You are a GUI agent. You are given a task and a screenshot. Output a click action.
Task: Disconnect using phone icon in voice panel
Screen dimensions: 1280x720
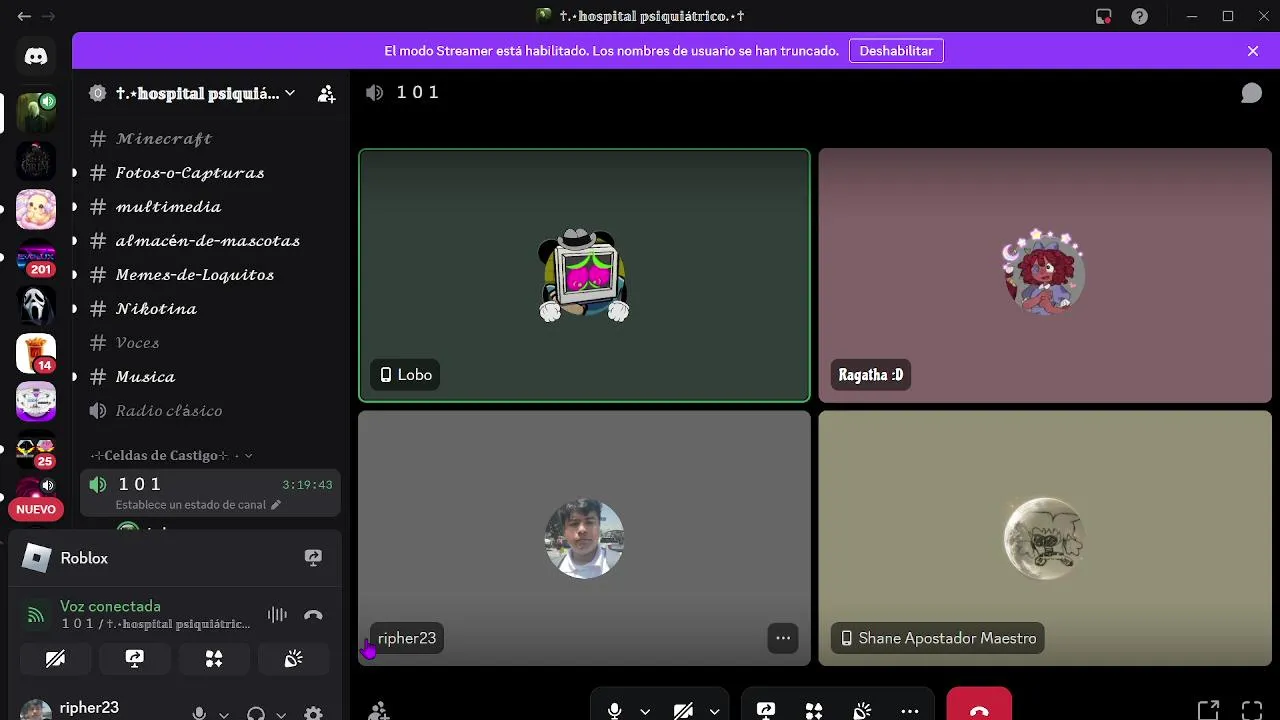[313, 615]
